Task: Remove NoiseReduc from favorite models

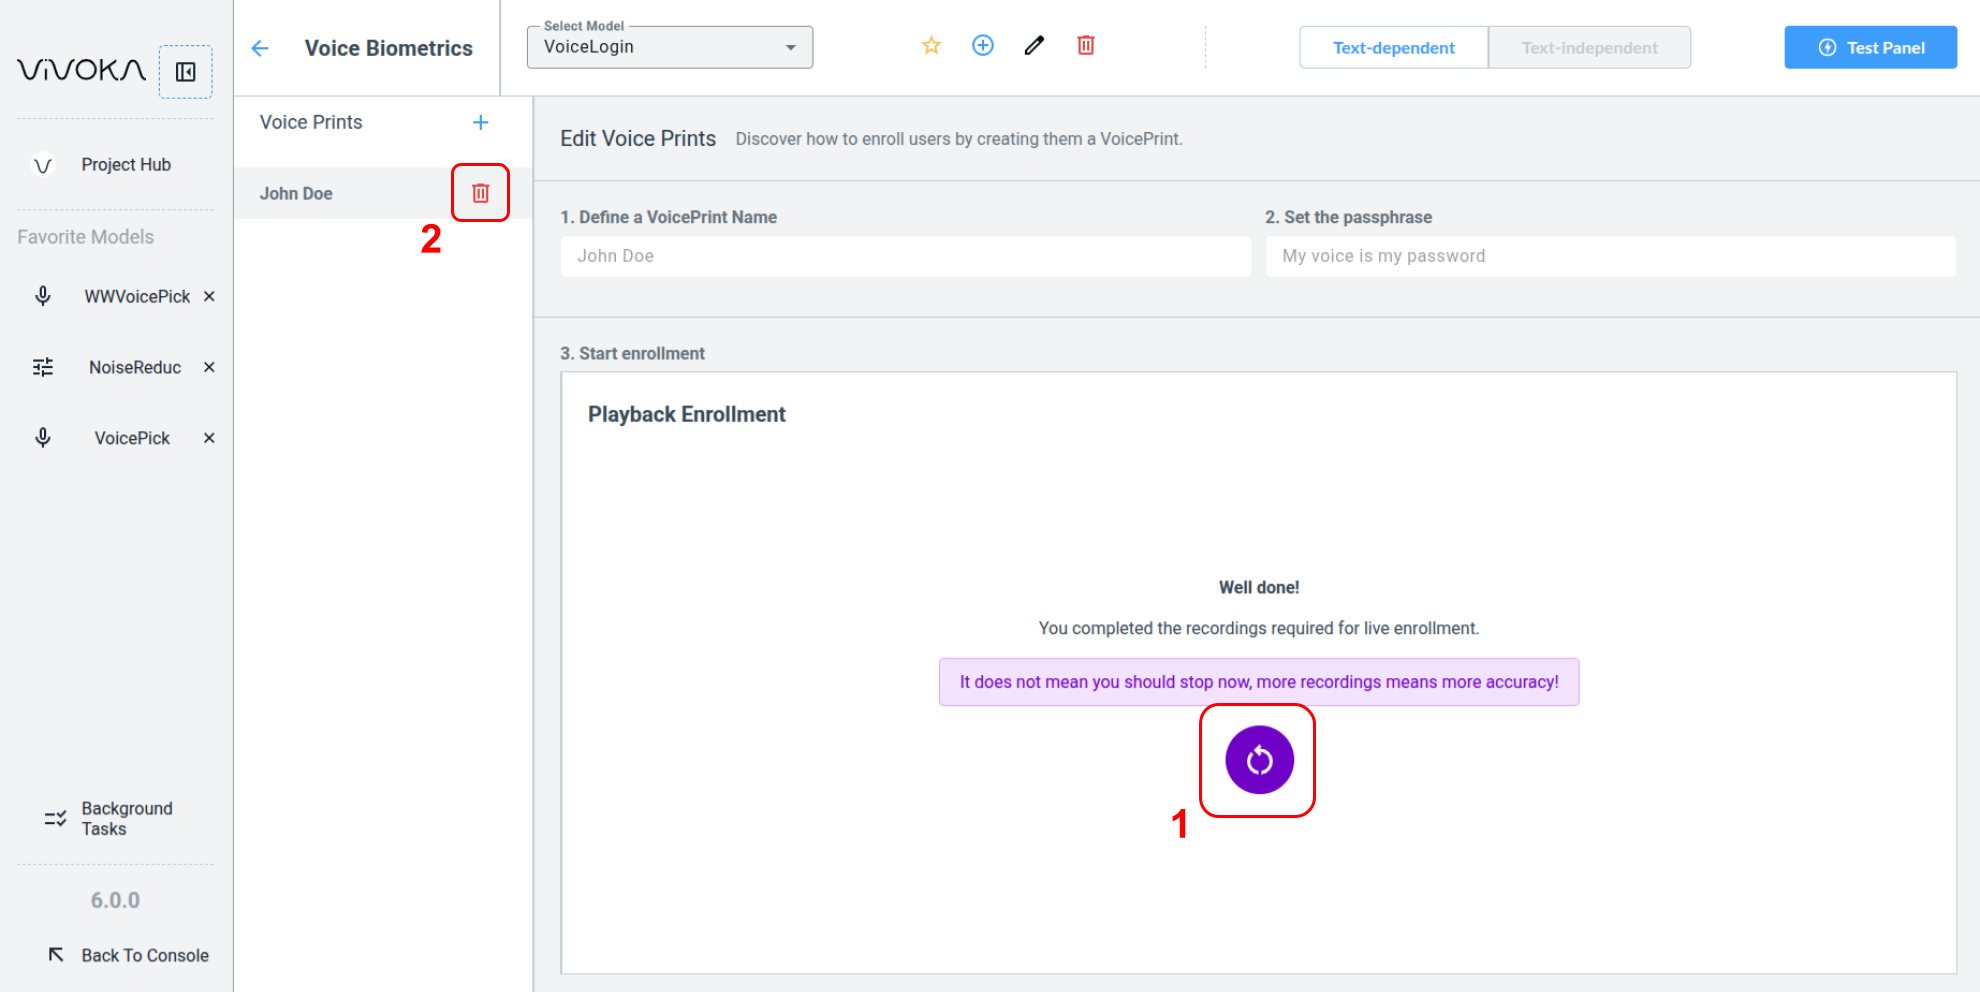Action: click(209, 367)
